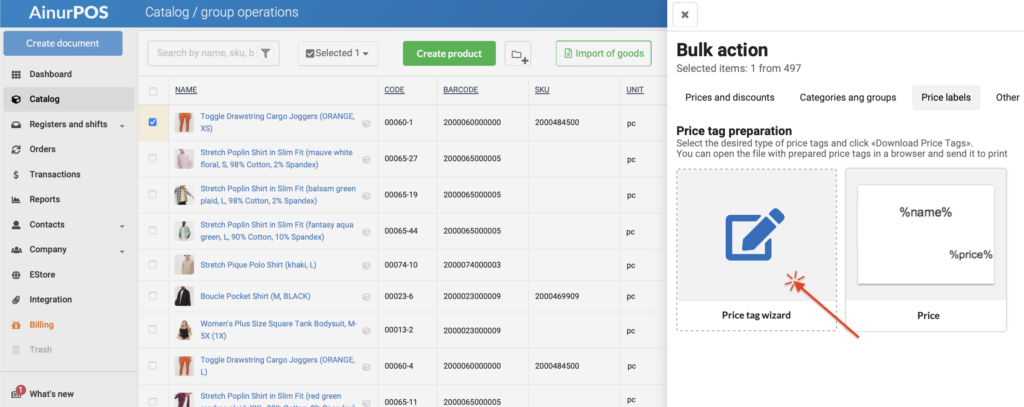Check the Women's Plus Size Bodysuit checkbox
The height and width of the screenshot is (407, 1024).
(153, 329)
